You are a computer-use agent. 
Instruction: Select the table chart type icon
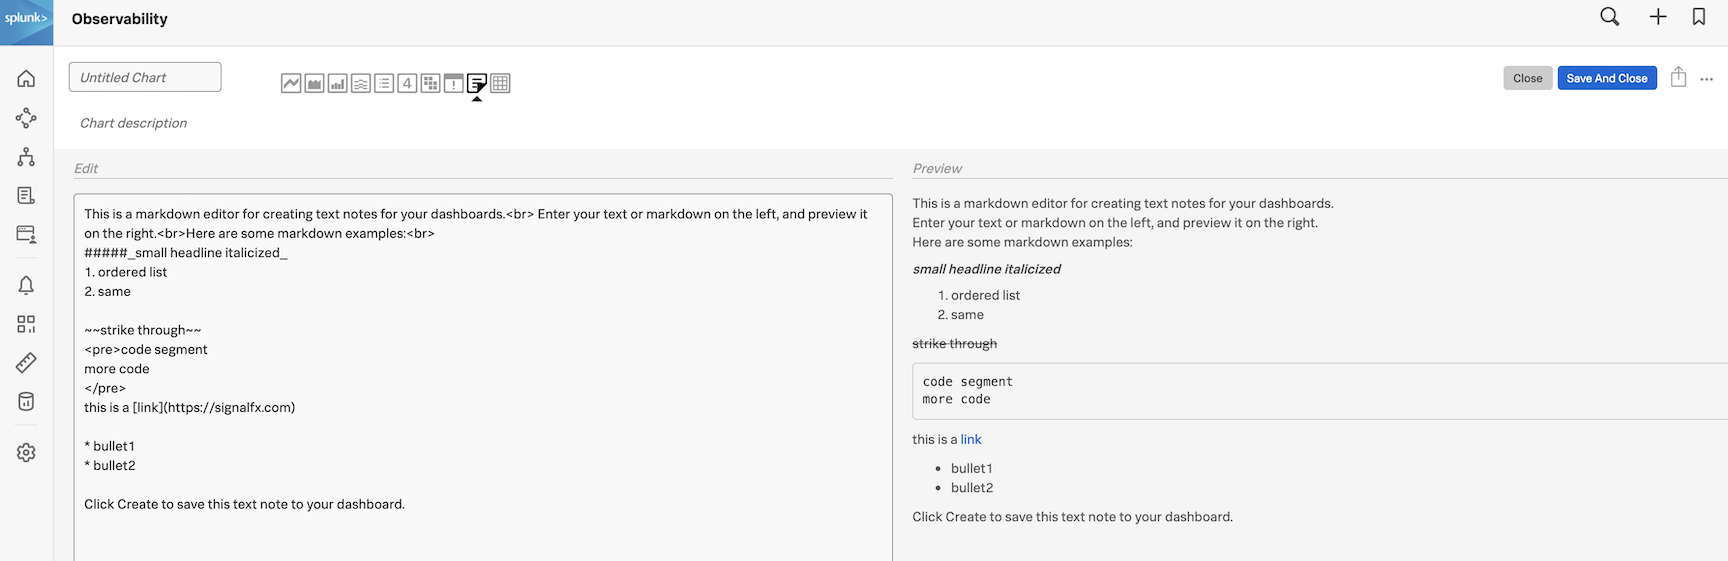coord(501,83)
